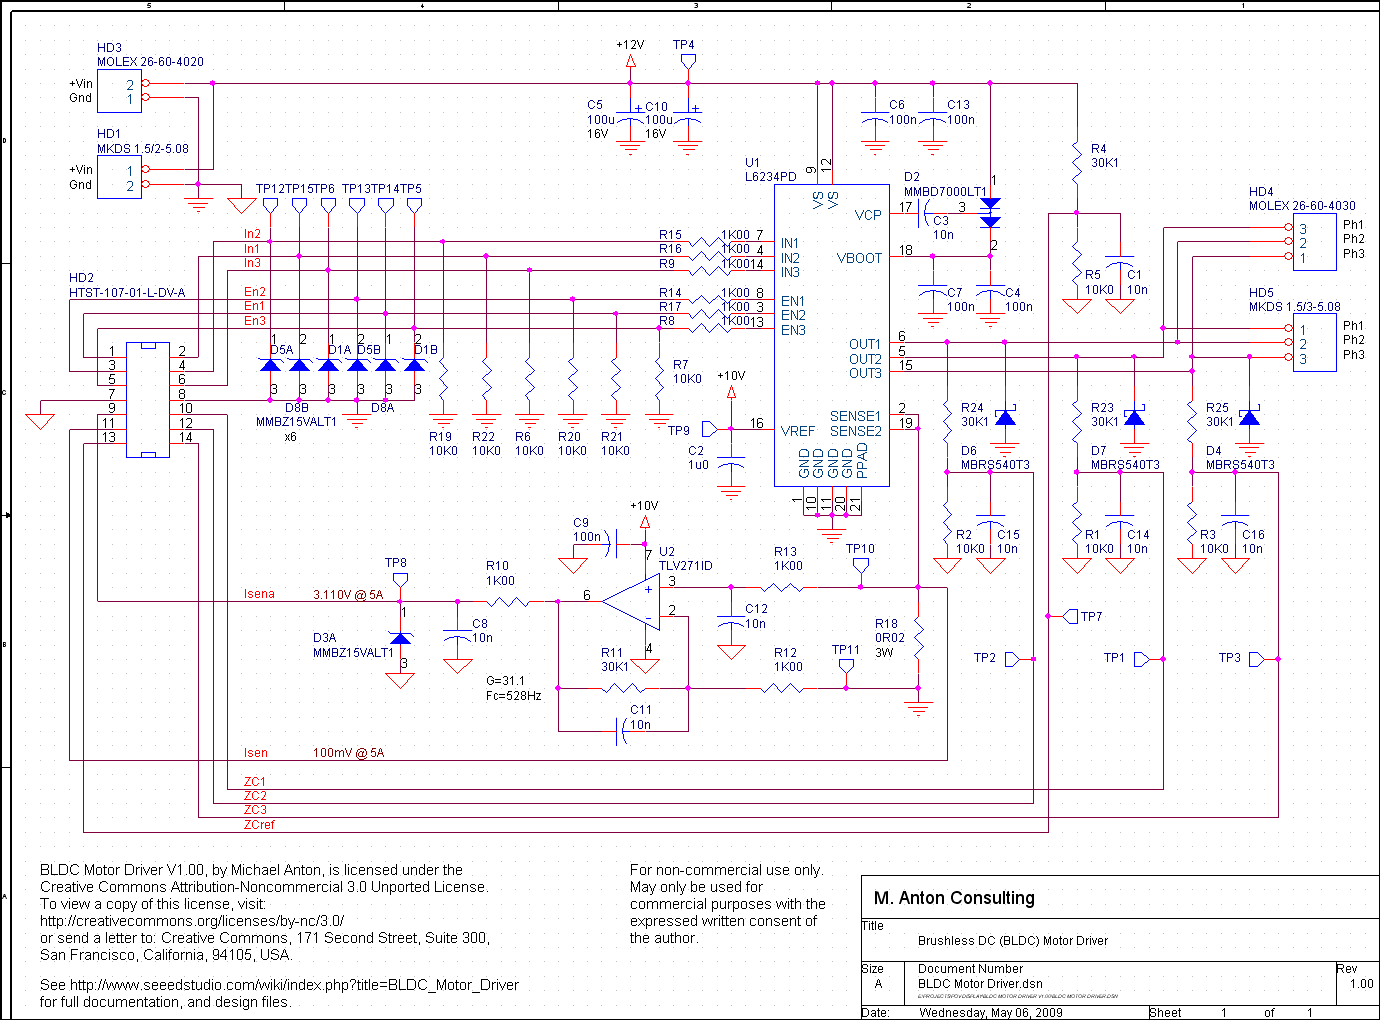1380x1020 pixels.
Task: Click the 'BLDC Motor Driver.dsn' document number
Action: click(x=980, y=984)
